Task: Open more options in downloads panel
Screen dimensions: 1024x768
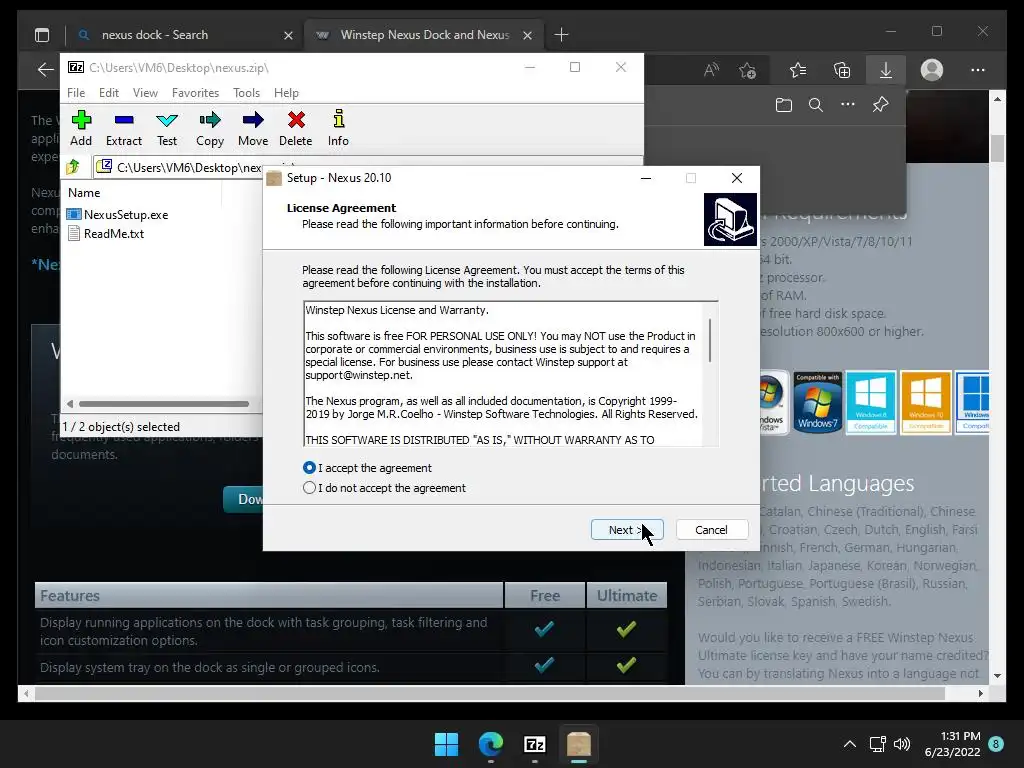Action: click(x=848, y=104)
